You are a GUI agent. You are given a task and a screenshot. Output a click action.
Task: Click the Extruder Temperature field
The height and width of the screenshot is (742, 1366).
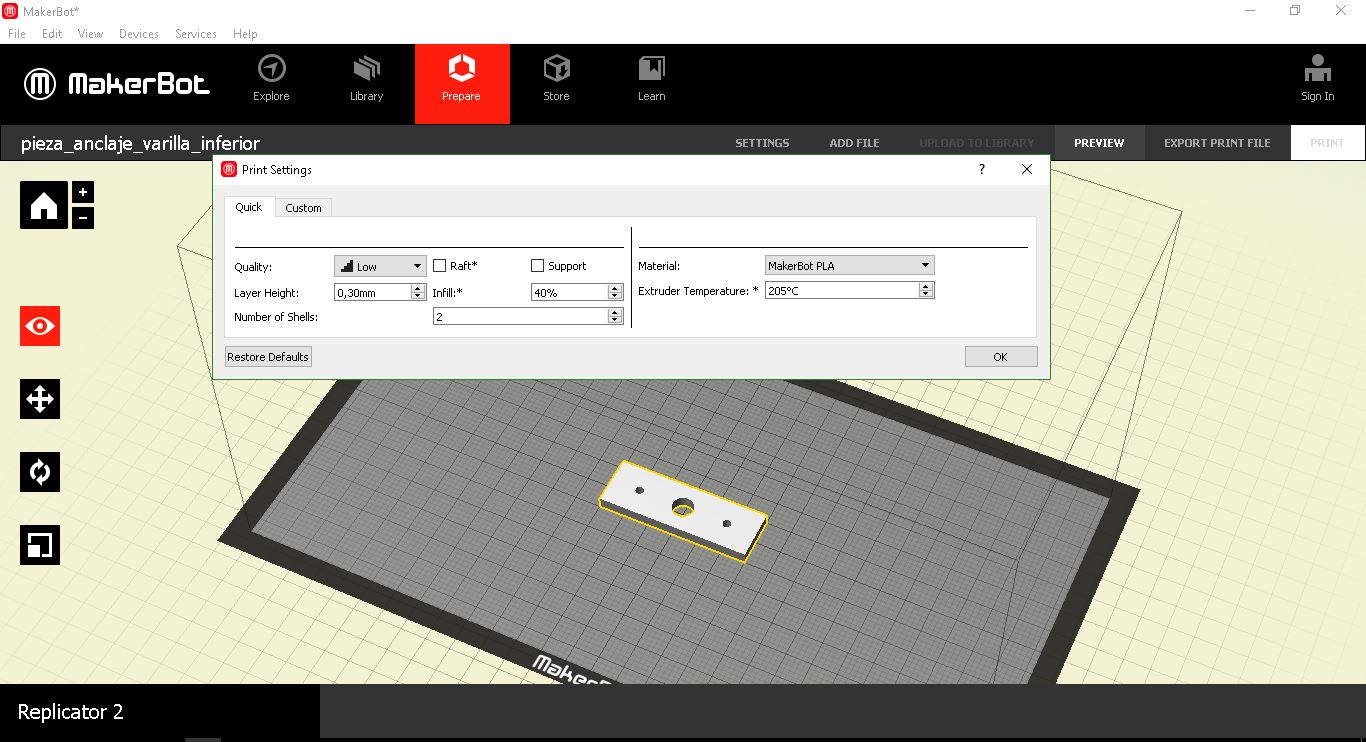[842, 290]
